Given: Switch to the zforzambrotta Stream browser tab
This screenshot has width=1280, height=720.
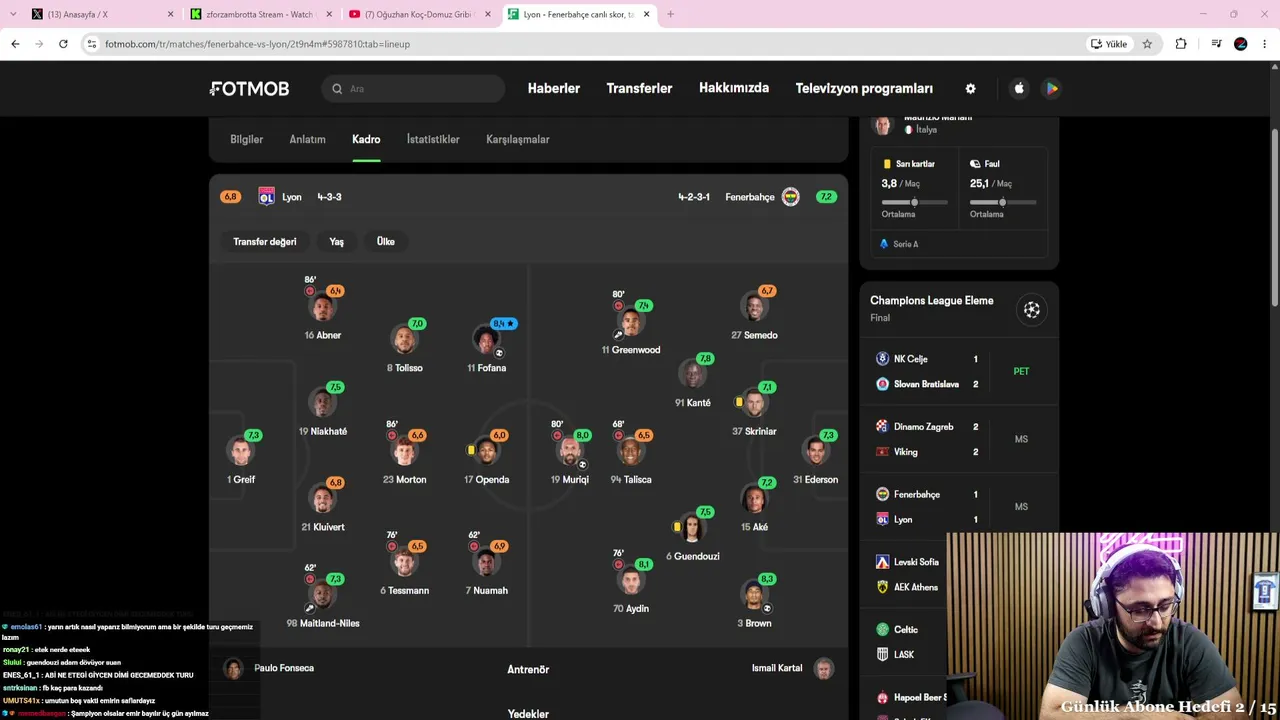Looking at the screenshot, I should tap(261, 14).
